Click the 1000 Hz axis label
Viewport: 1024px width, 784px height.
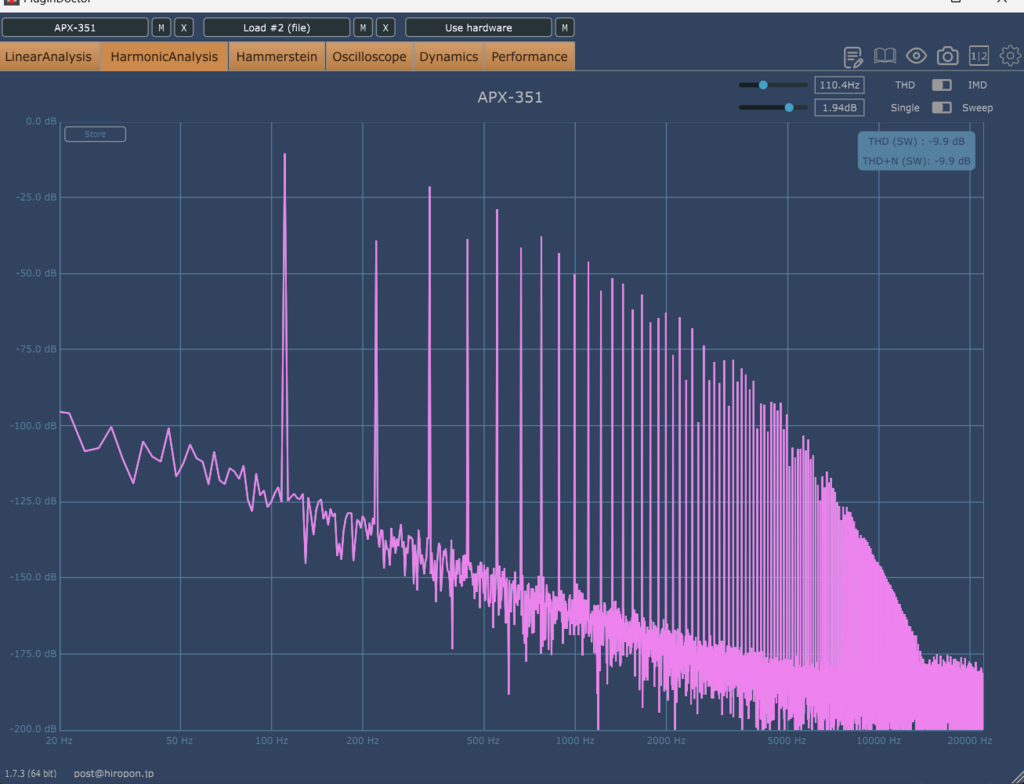click(x=575, y=741)
